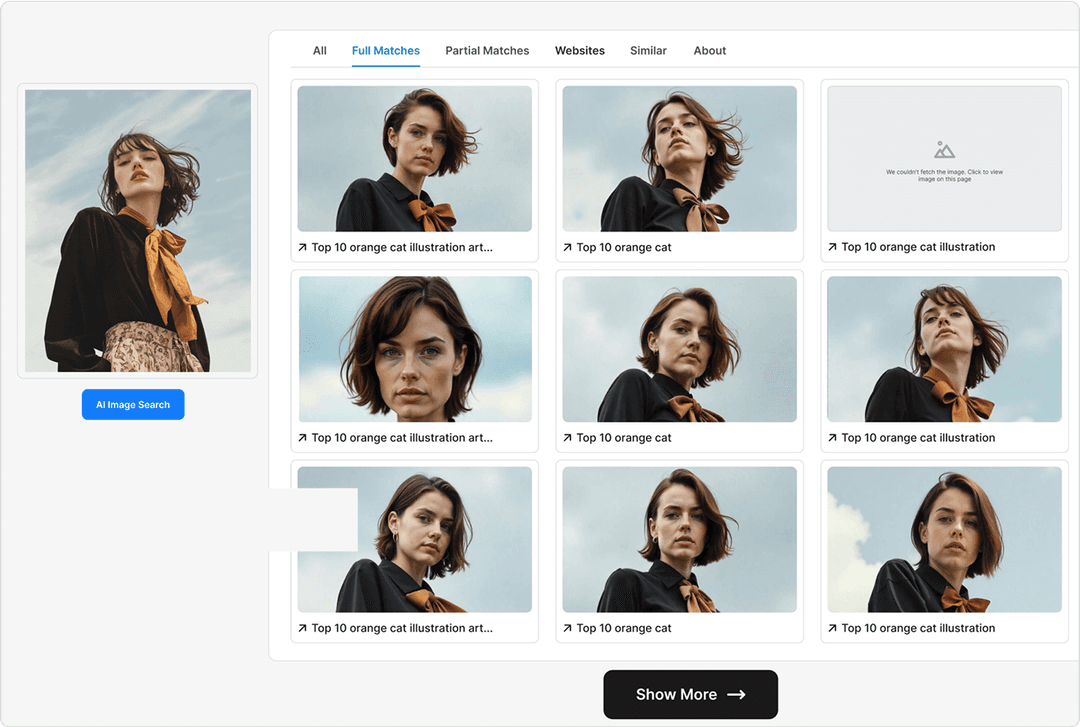Go to the Websites tab
This screenshot has height=727, width=1080.
pos(580,50)
